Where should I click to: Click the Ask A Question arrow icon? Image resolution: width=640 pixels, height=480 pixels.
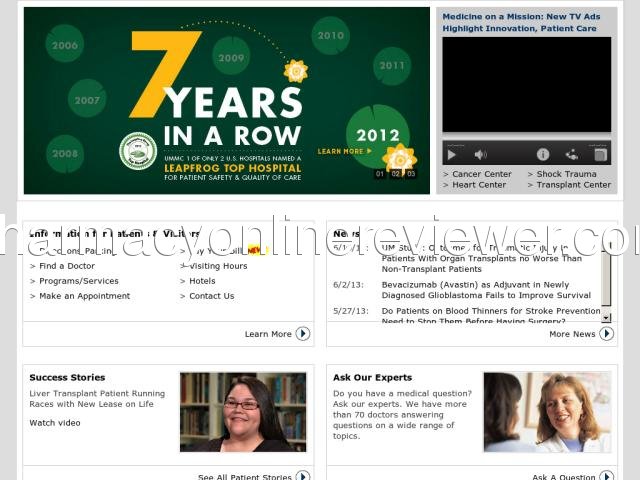click(x=607, y=476)
